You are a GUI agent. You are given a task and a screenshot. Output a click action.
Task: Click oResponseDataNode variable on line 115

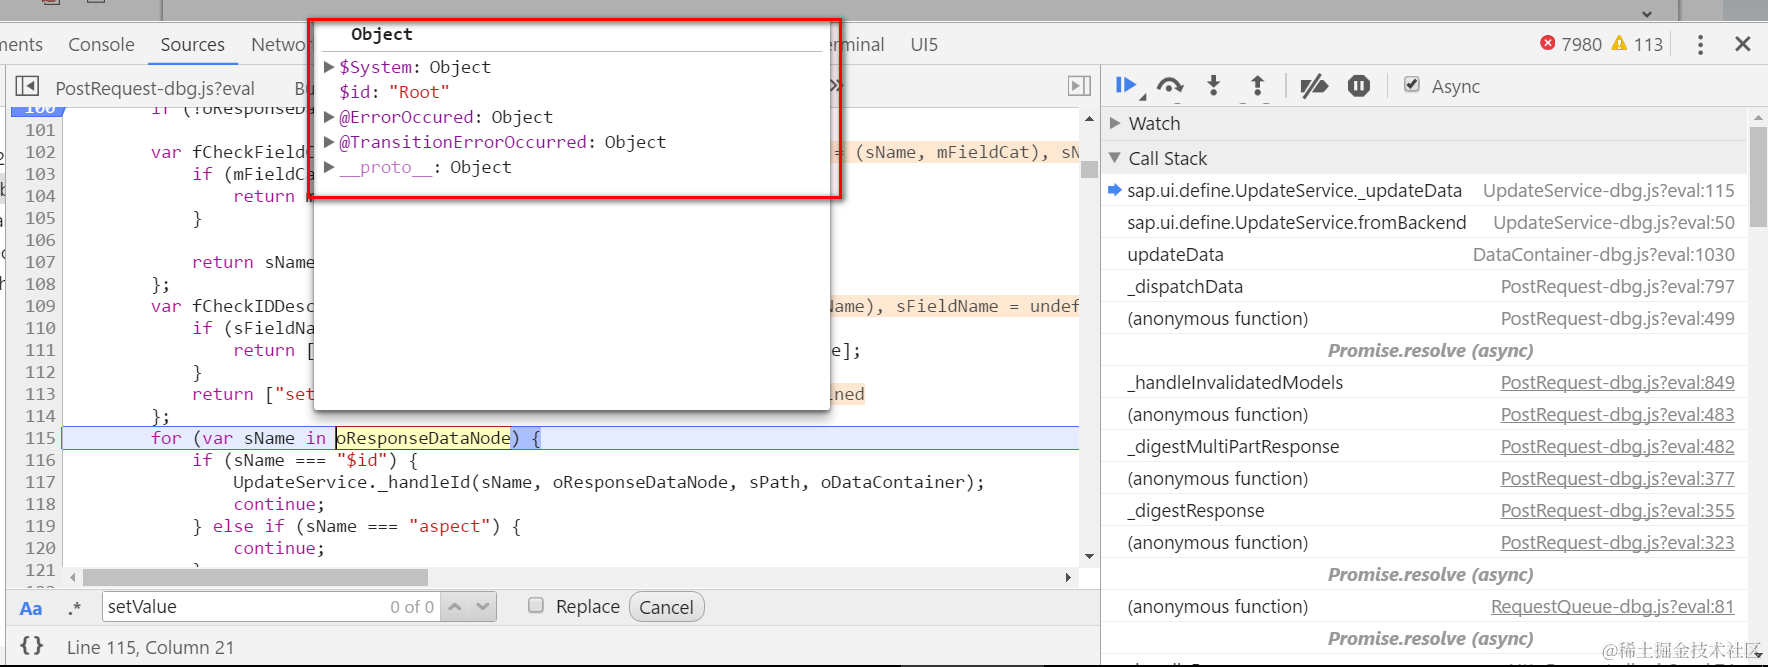(423, 438)
